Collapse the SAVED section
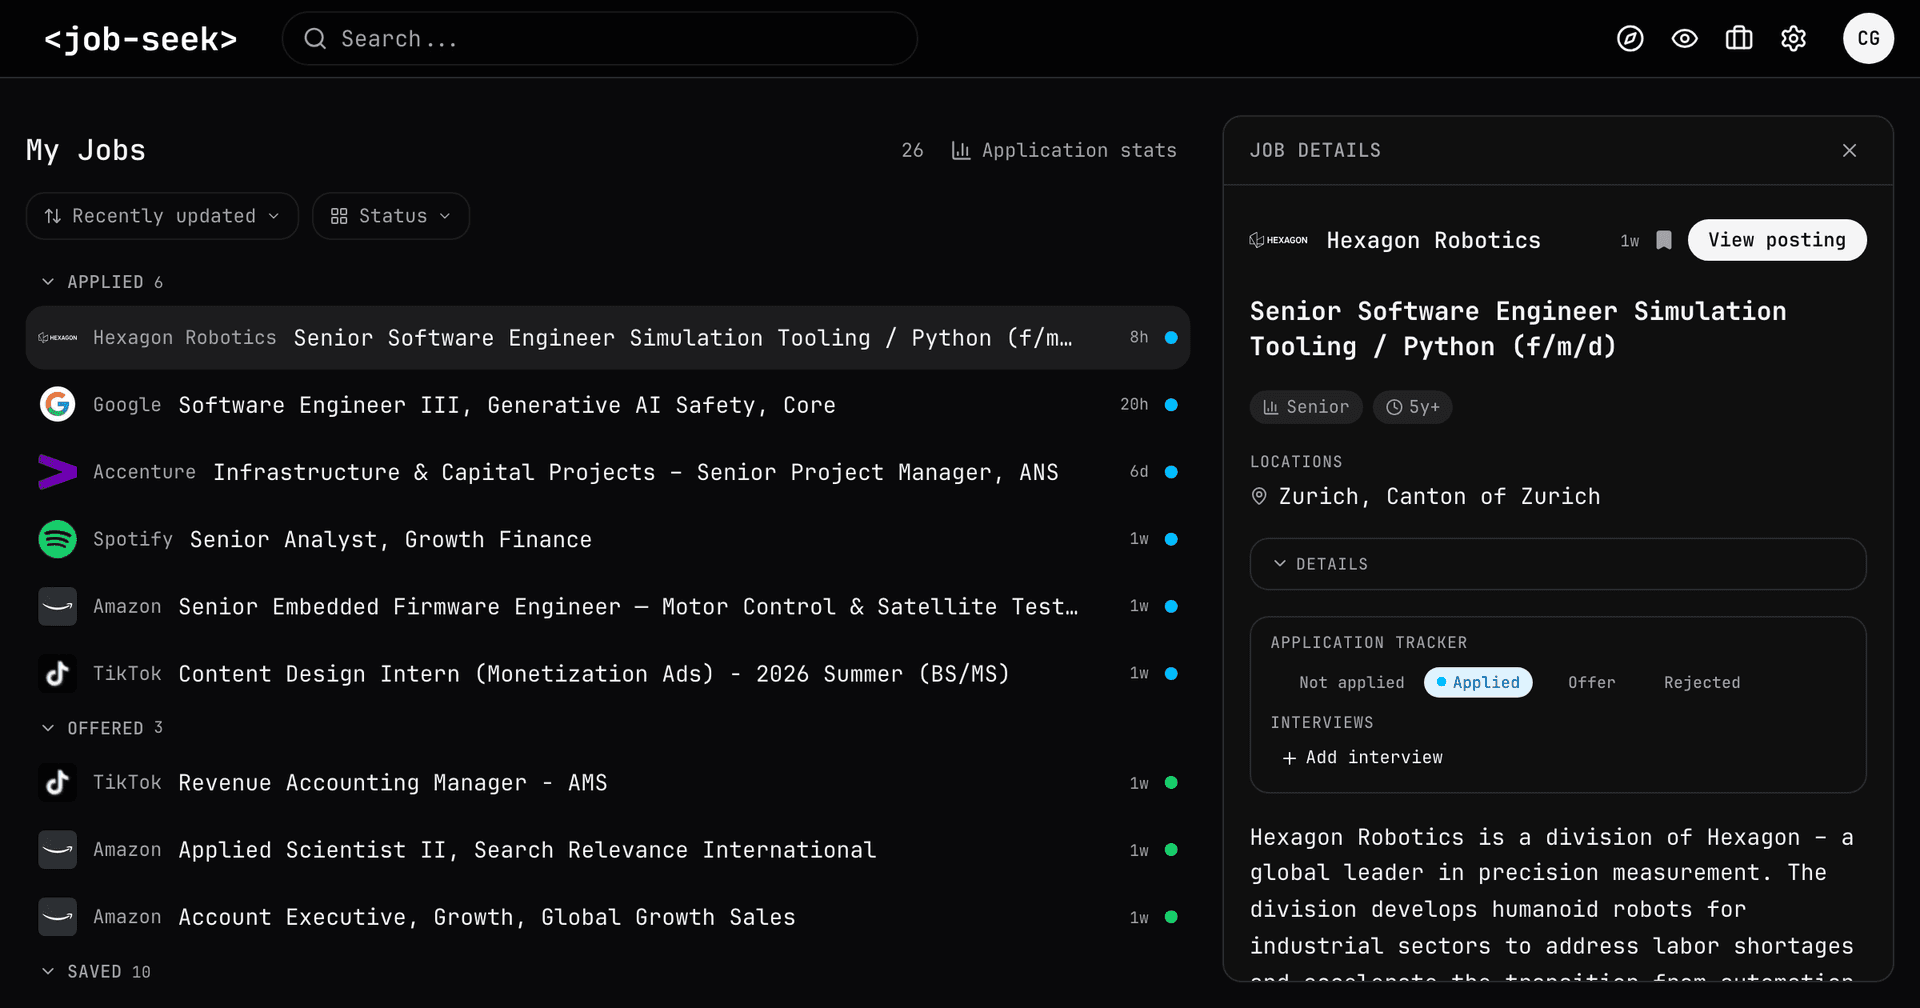The width and height of the screenshot is (1920, 1008). [96, 972]
